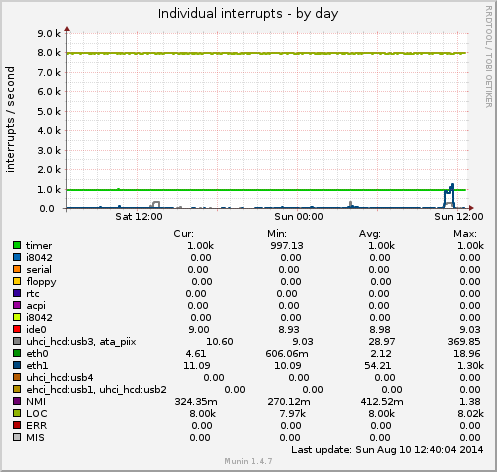Click the Sun 00:00 time axis label
497x472 pixels.
point(299,217)
